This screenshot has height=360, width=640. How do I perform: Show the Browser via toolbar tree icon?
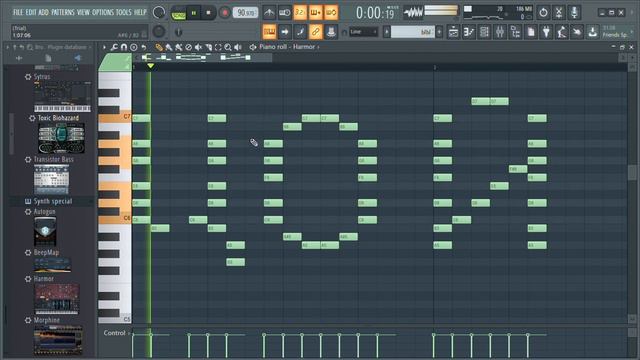515,31
